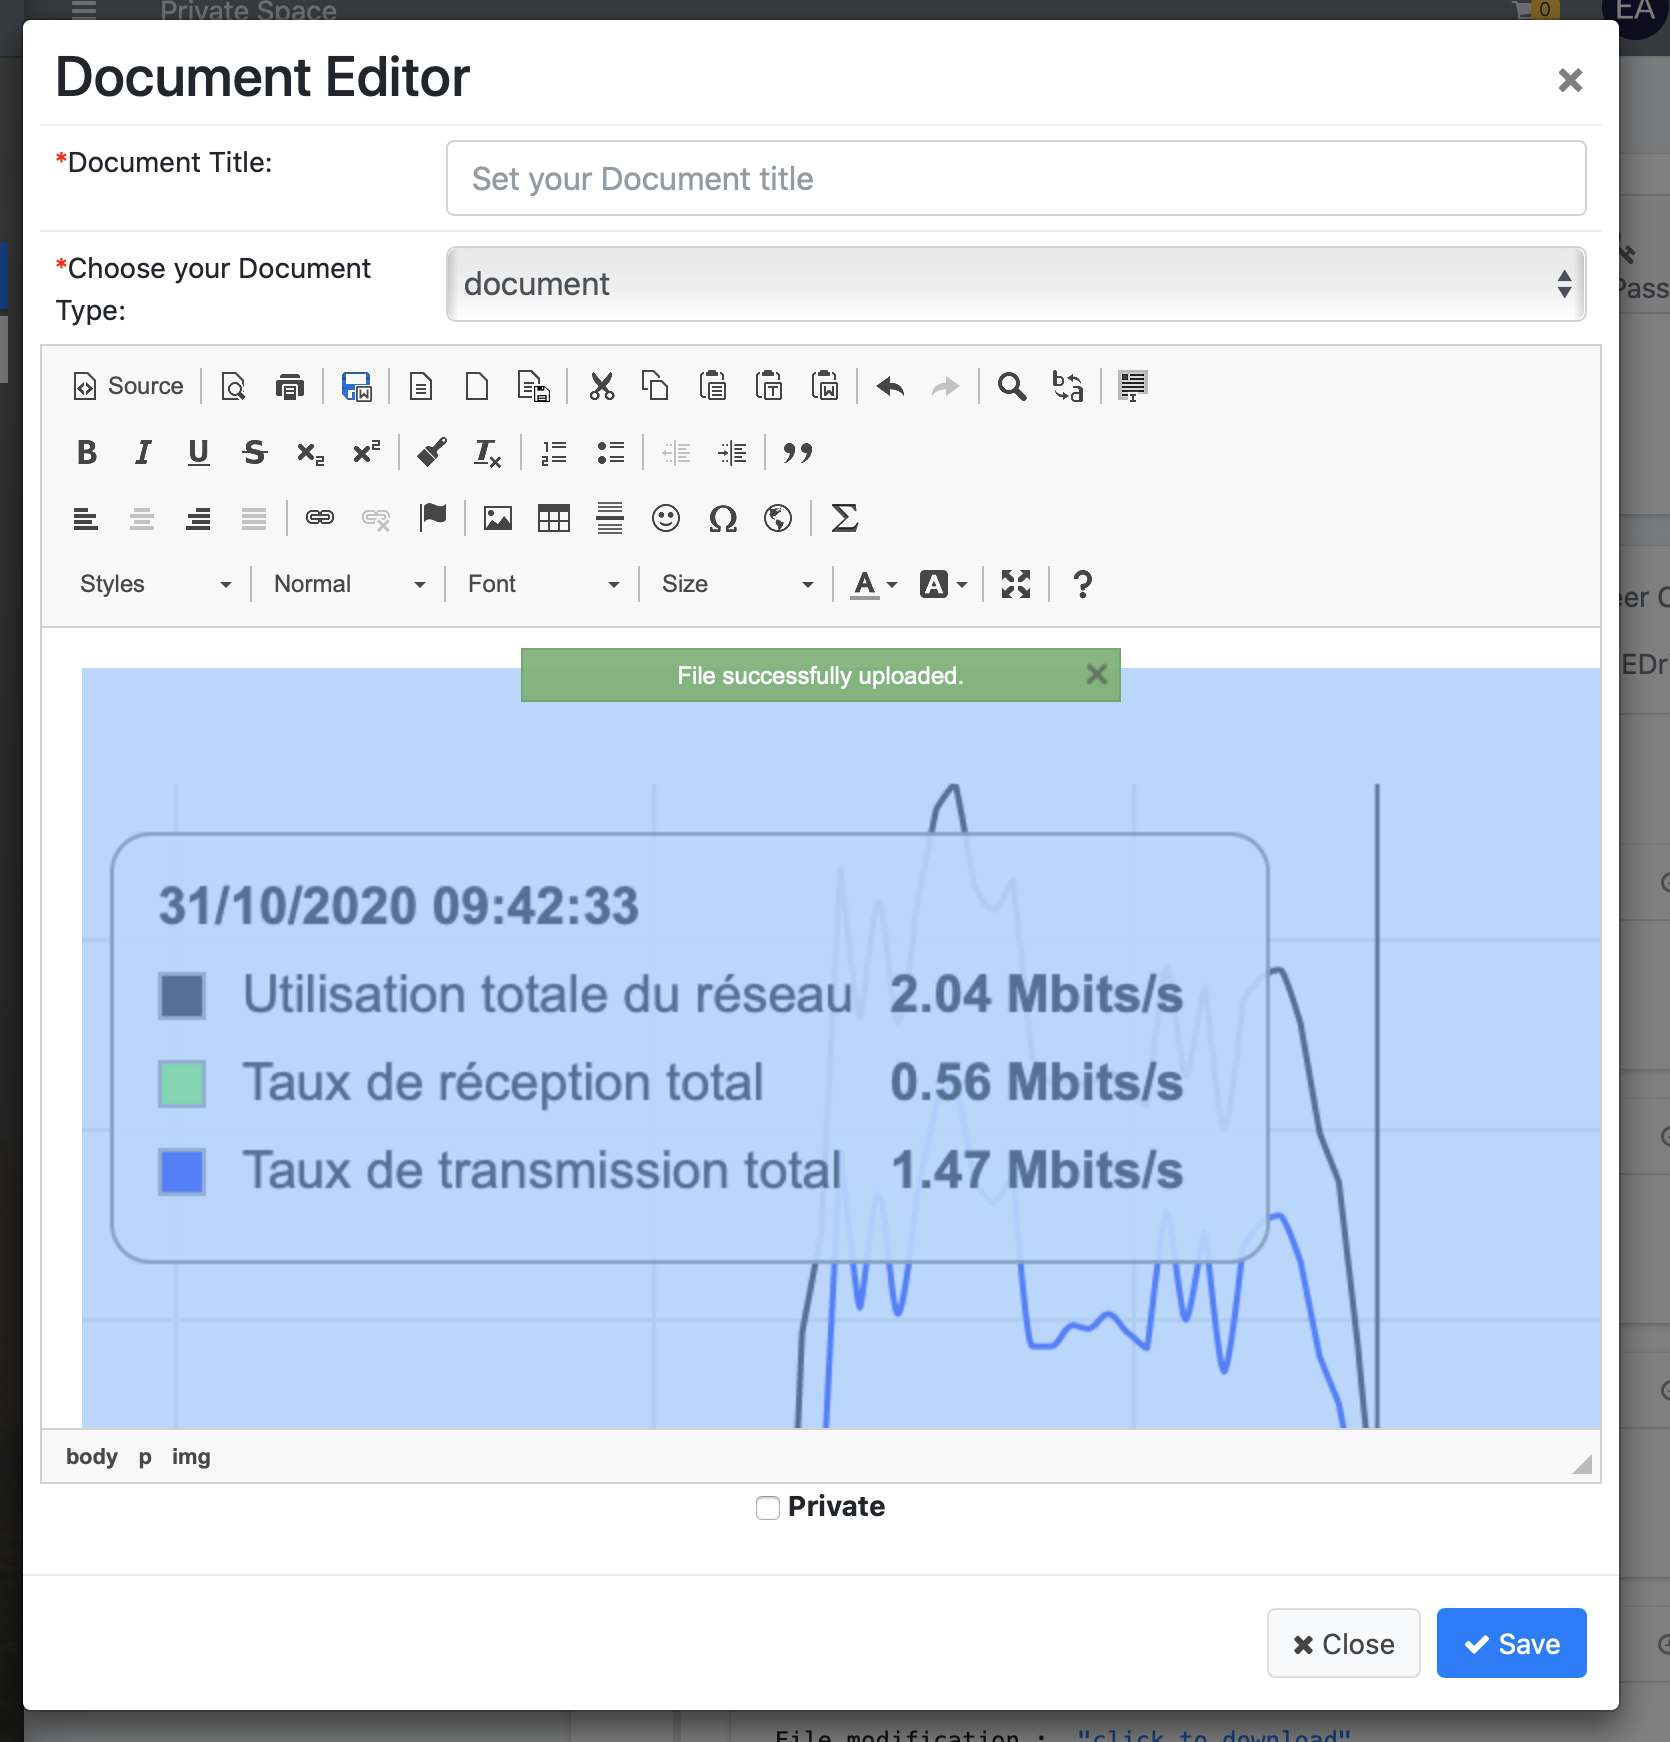Click the Print icon

pos(290,386)
